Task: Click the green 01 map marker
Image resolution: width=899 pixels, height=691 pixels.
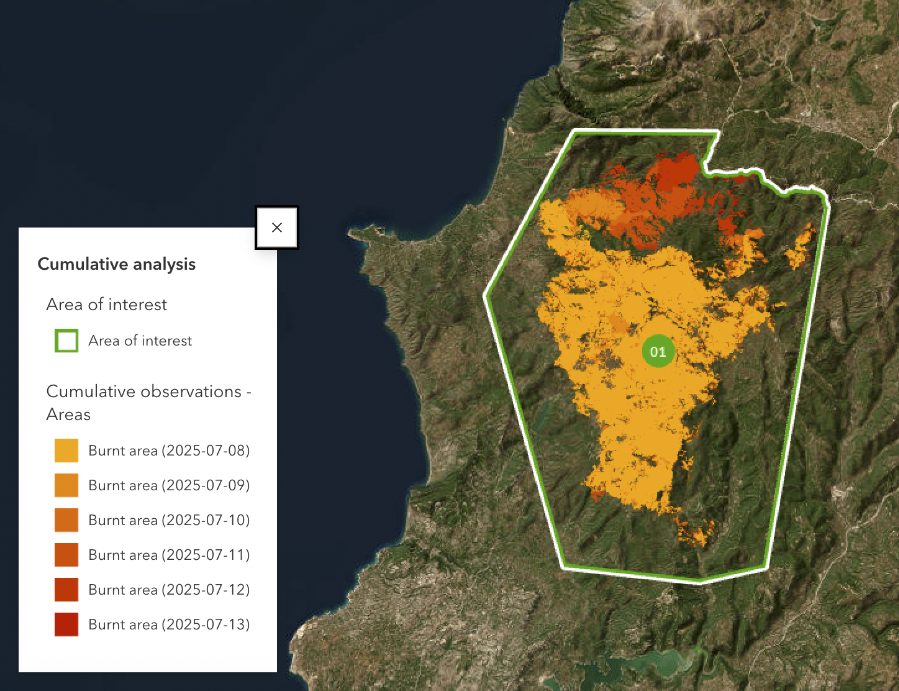Action: click(x=657, y=352)
